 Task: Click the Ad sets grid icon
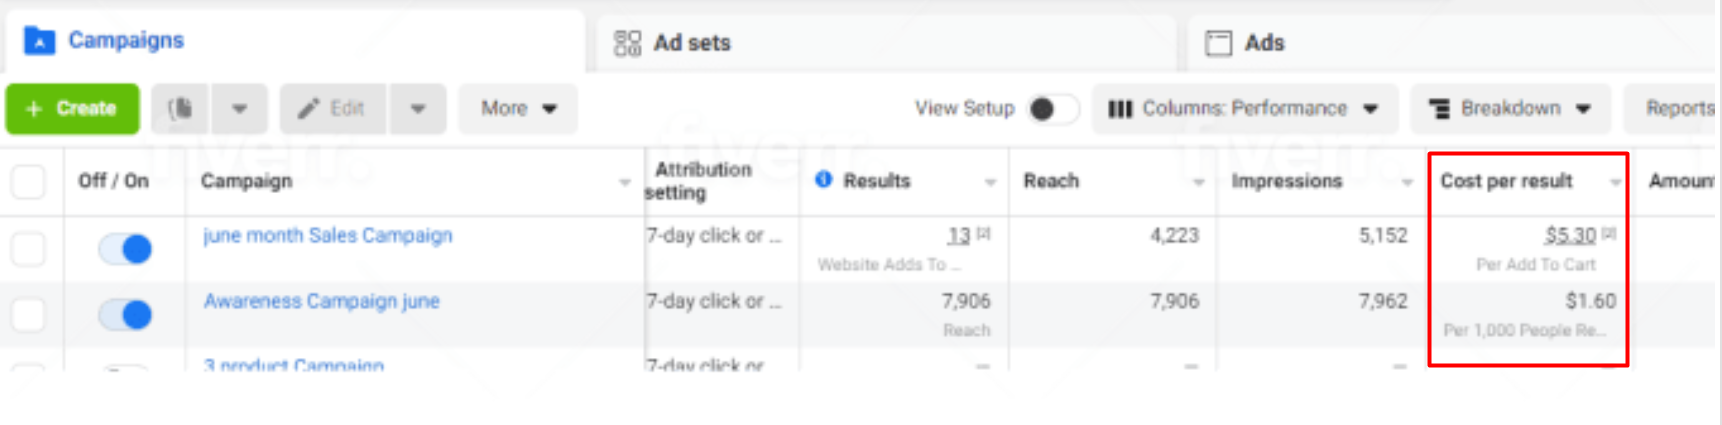point(627,43)
